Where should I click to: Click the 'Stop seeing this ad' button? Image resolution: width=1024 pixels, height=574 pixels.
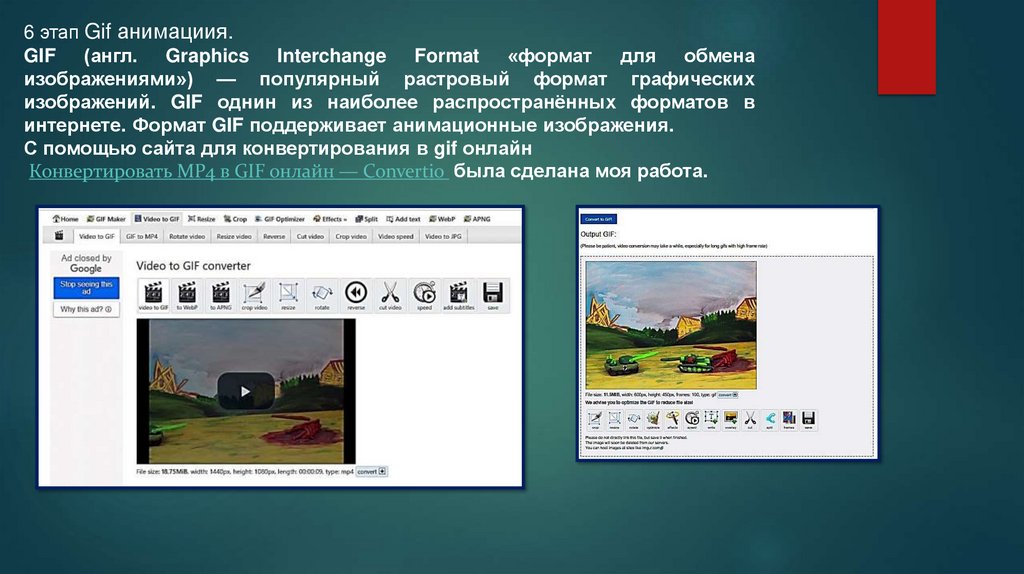tap(86, 288)
